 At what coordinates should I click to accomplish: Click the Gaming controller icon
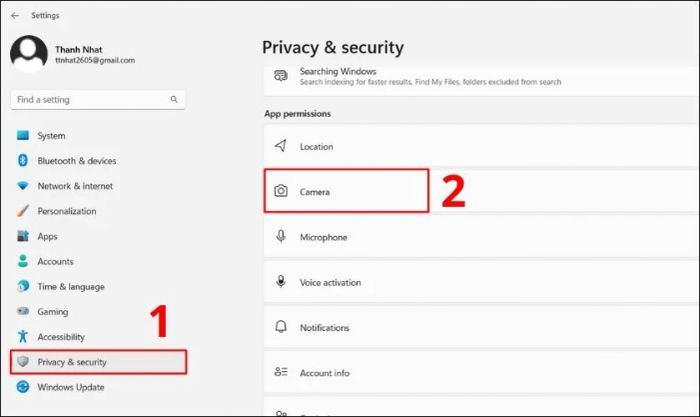[x=22, y=312]
